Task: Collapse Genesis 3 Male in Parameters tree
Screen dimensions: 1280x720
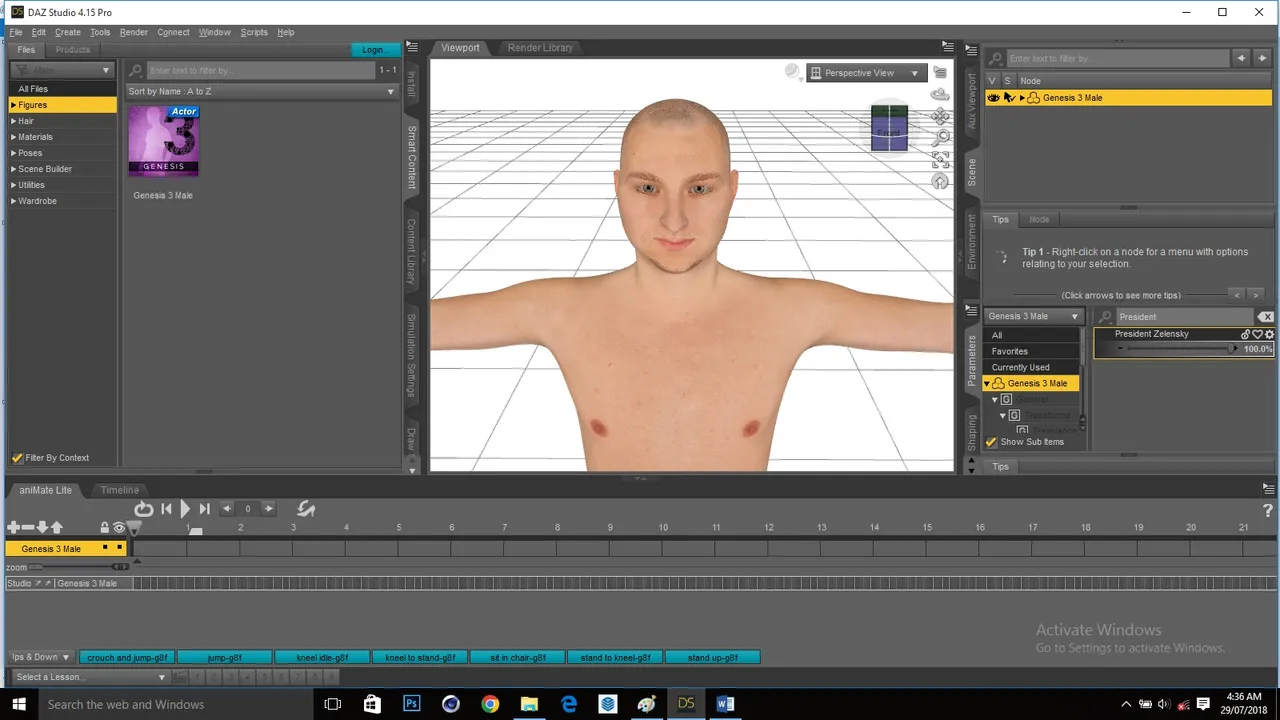Action: (987, 383)
